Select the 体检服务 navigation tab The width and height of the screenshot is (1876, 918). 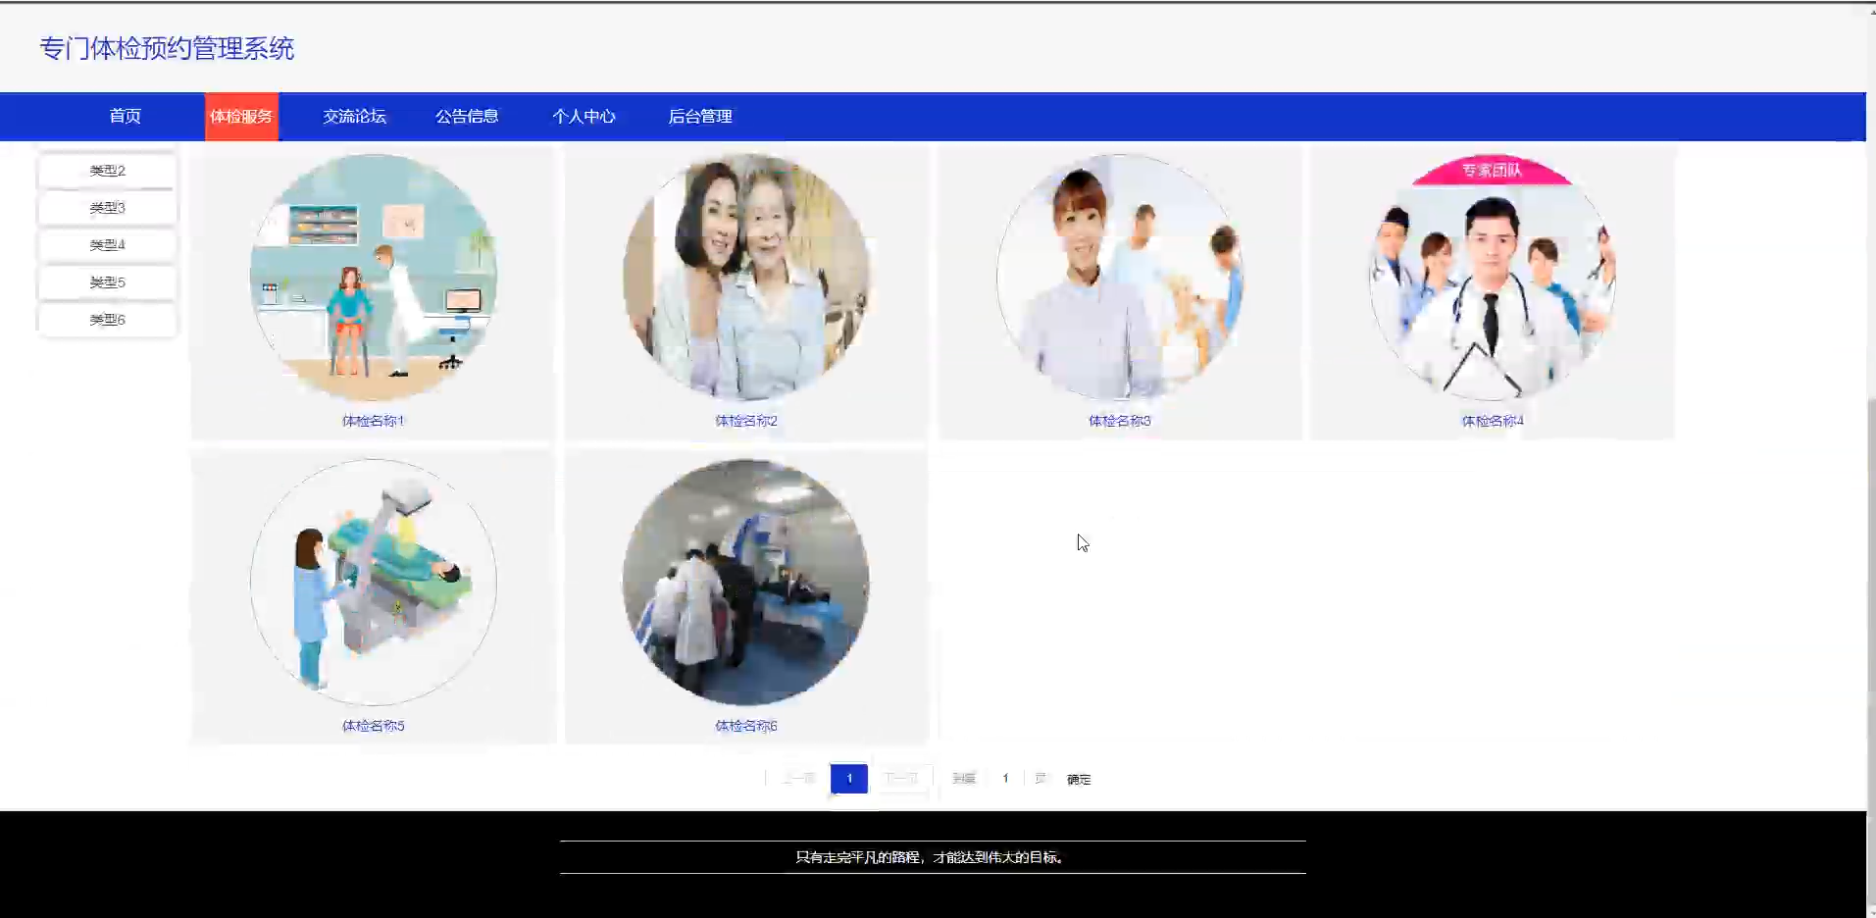point(241,116)
